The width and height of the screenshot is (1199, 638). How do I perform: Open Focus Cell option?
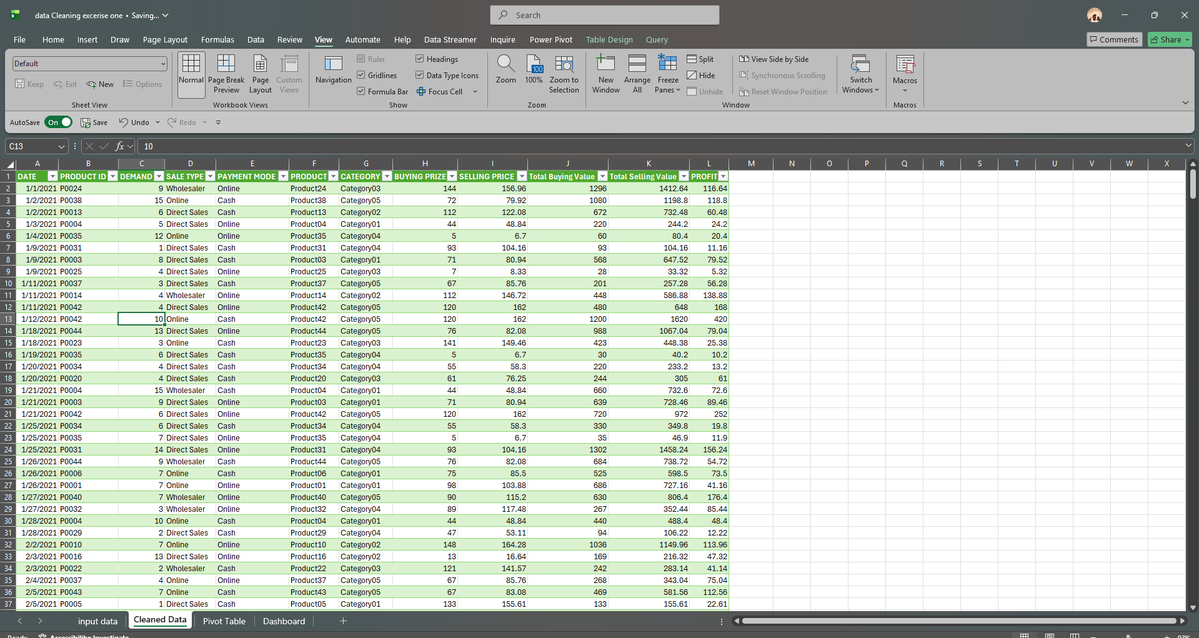440,92
